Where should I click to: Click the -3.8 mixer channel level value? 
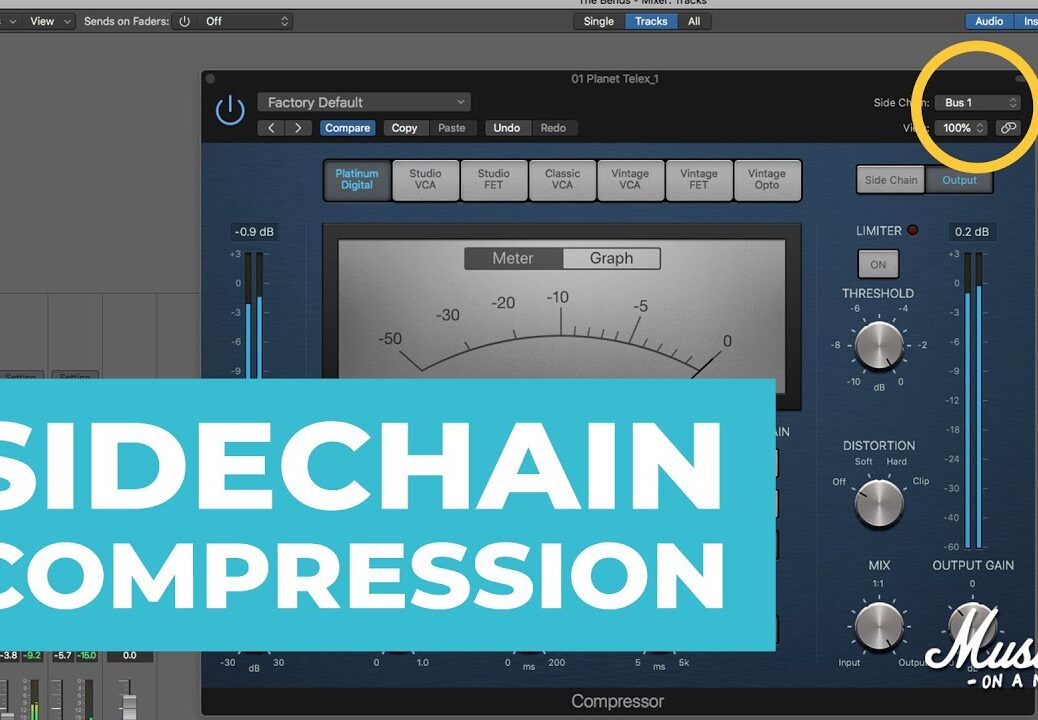pos(9,656)
